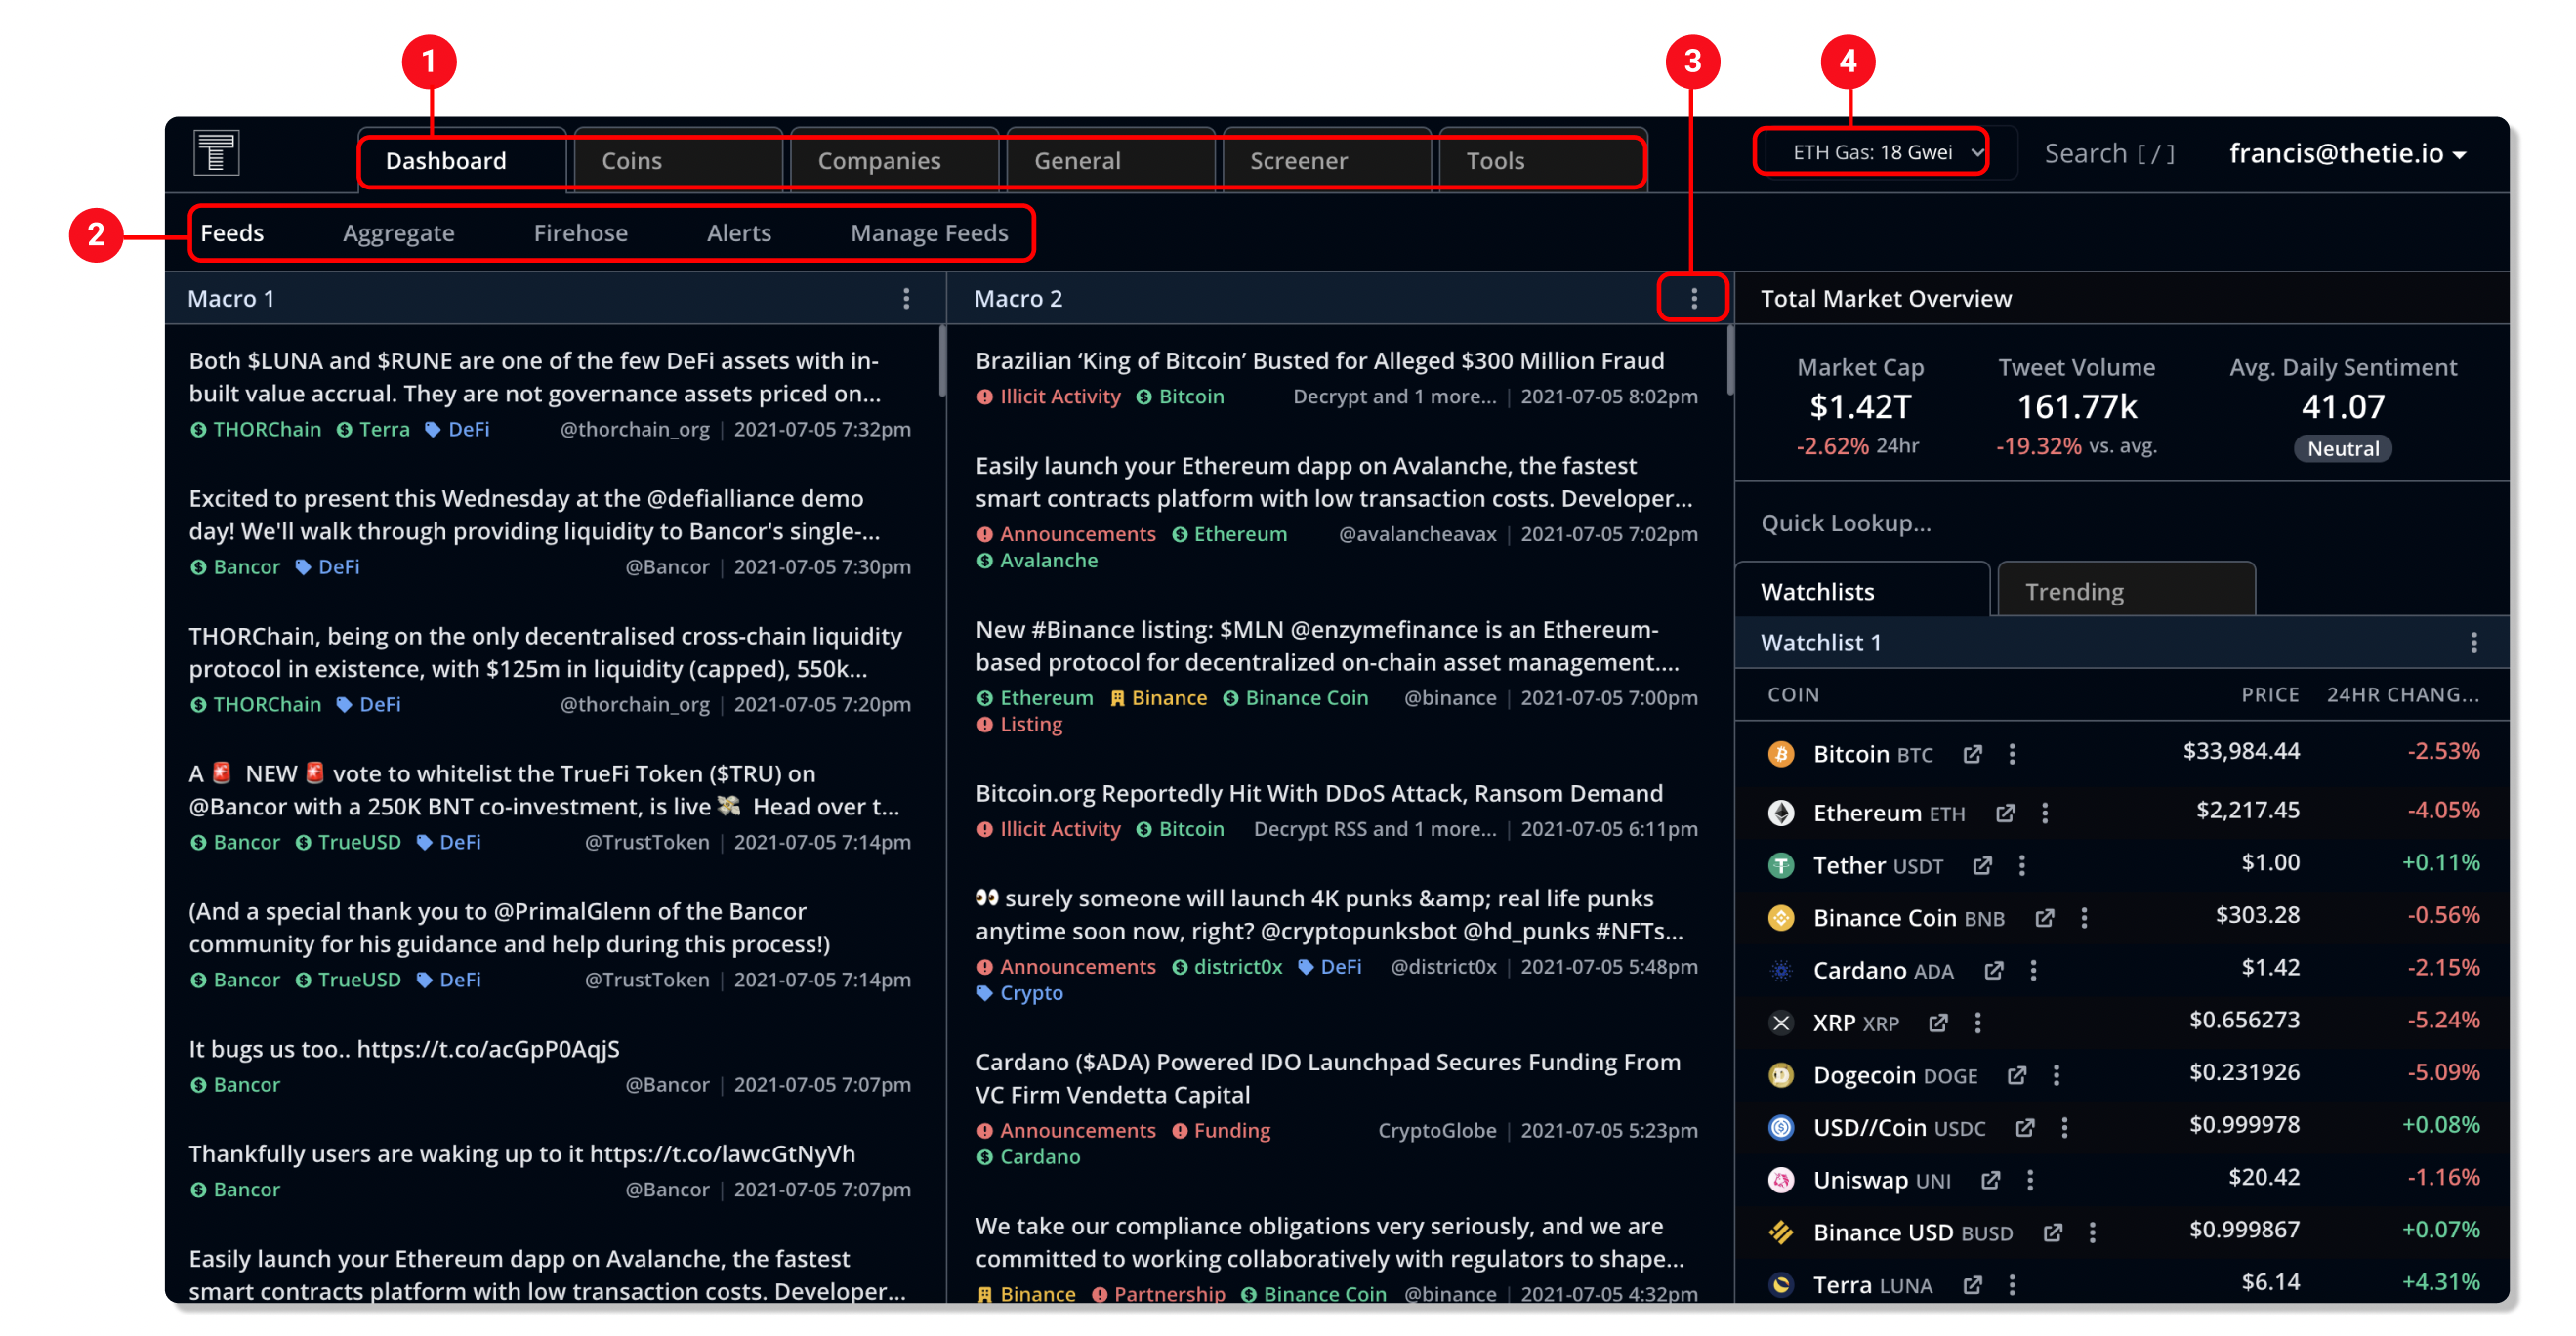Open Macro 1 feed options menu
Image resolution: width=2576 pixels, height=1336 pixels.
coord(906,298)
